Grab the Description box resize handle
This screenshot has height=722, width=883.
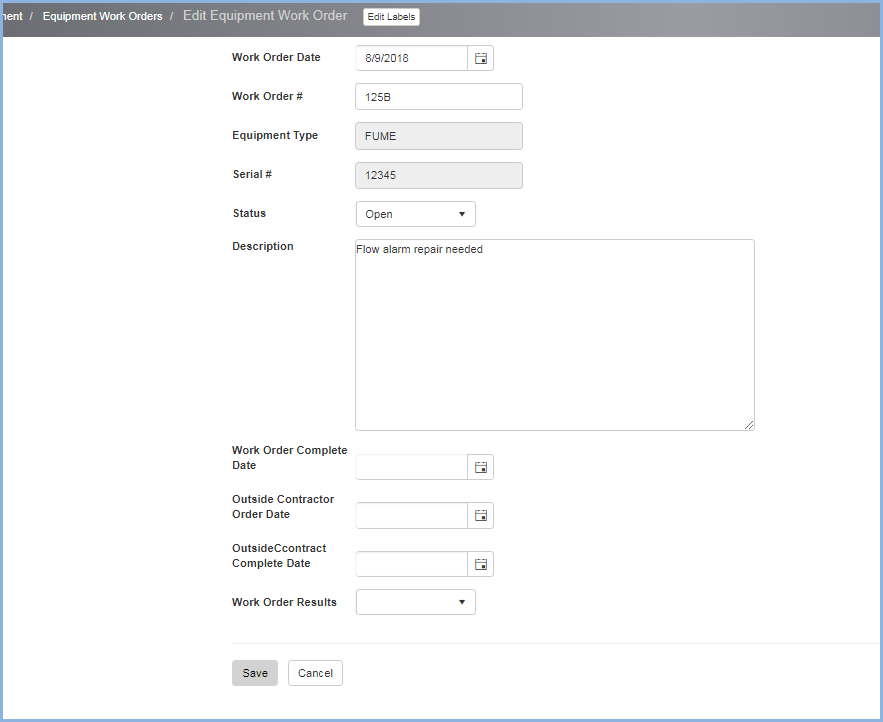coord(749,425)
